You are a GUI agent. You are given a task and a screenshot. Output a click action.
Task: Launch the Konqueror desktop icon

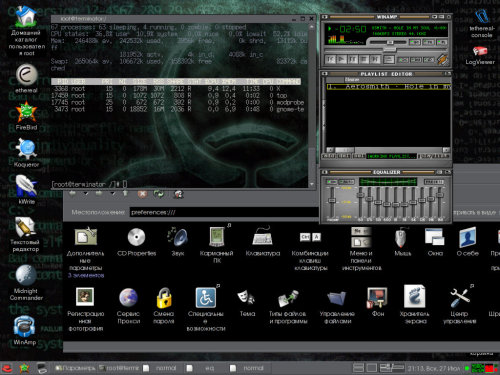(26, 153)
